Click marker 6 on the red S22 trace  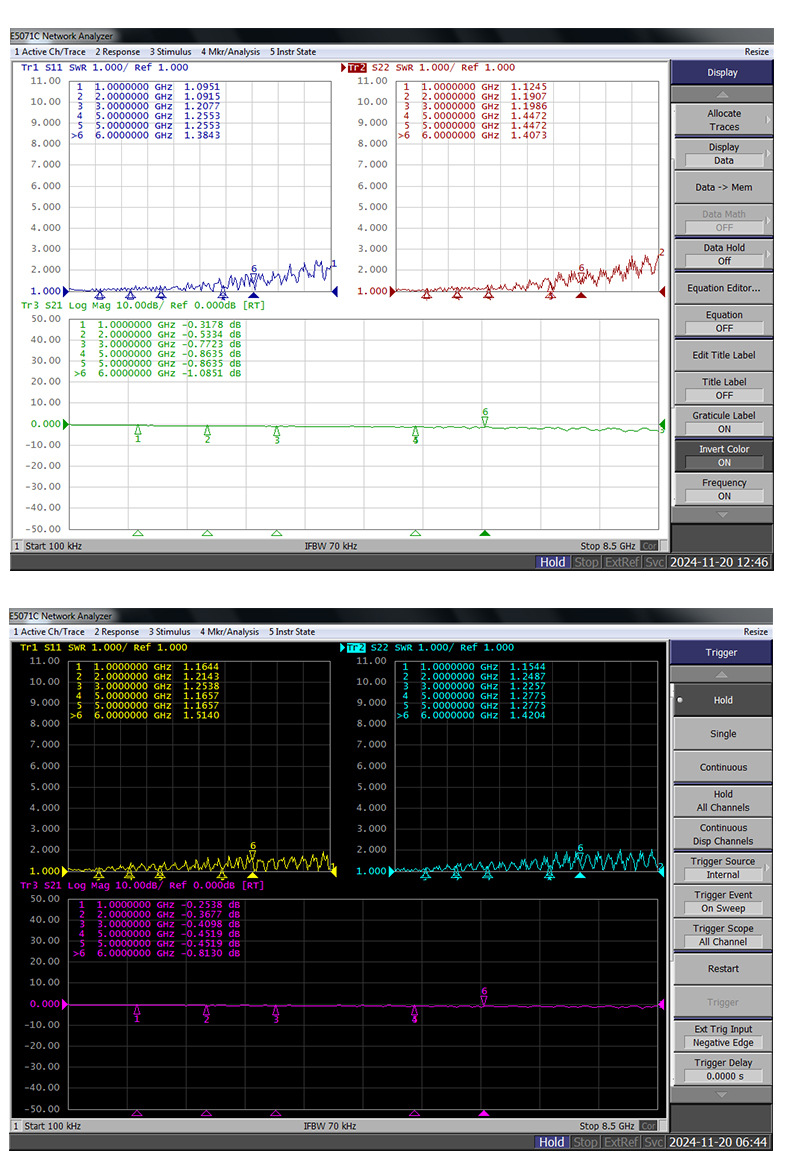coord(581,273)
